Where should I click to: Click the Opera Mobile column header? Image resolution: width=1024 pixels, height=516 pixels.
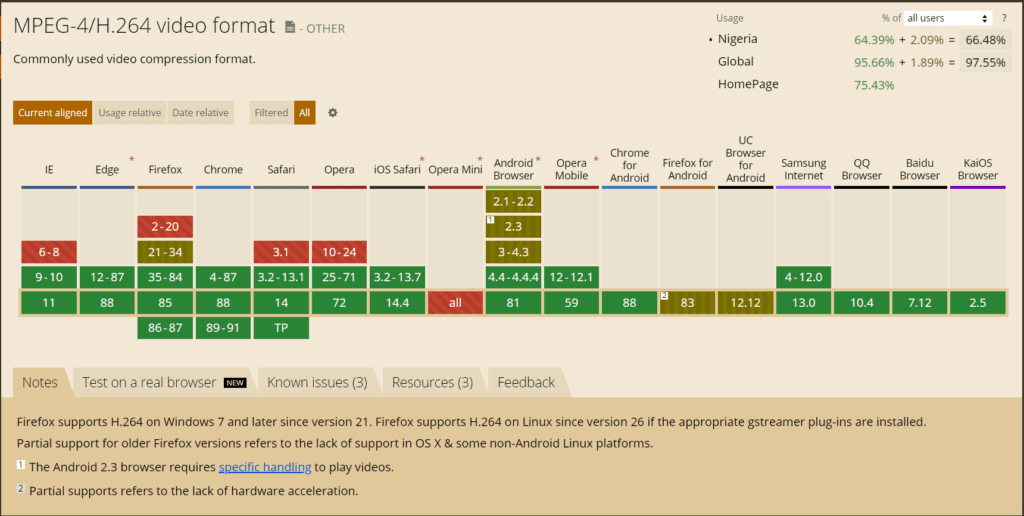(571, 169)
